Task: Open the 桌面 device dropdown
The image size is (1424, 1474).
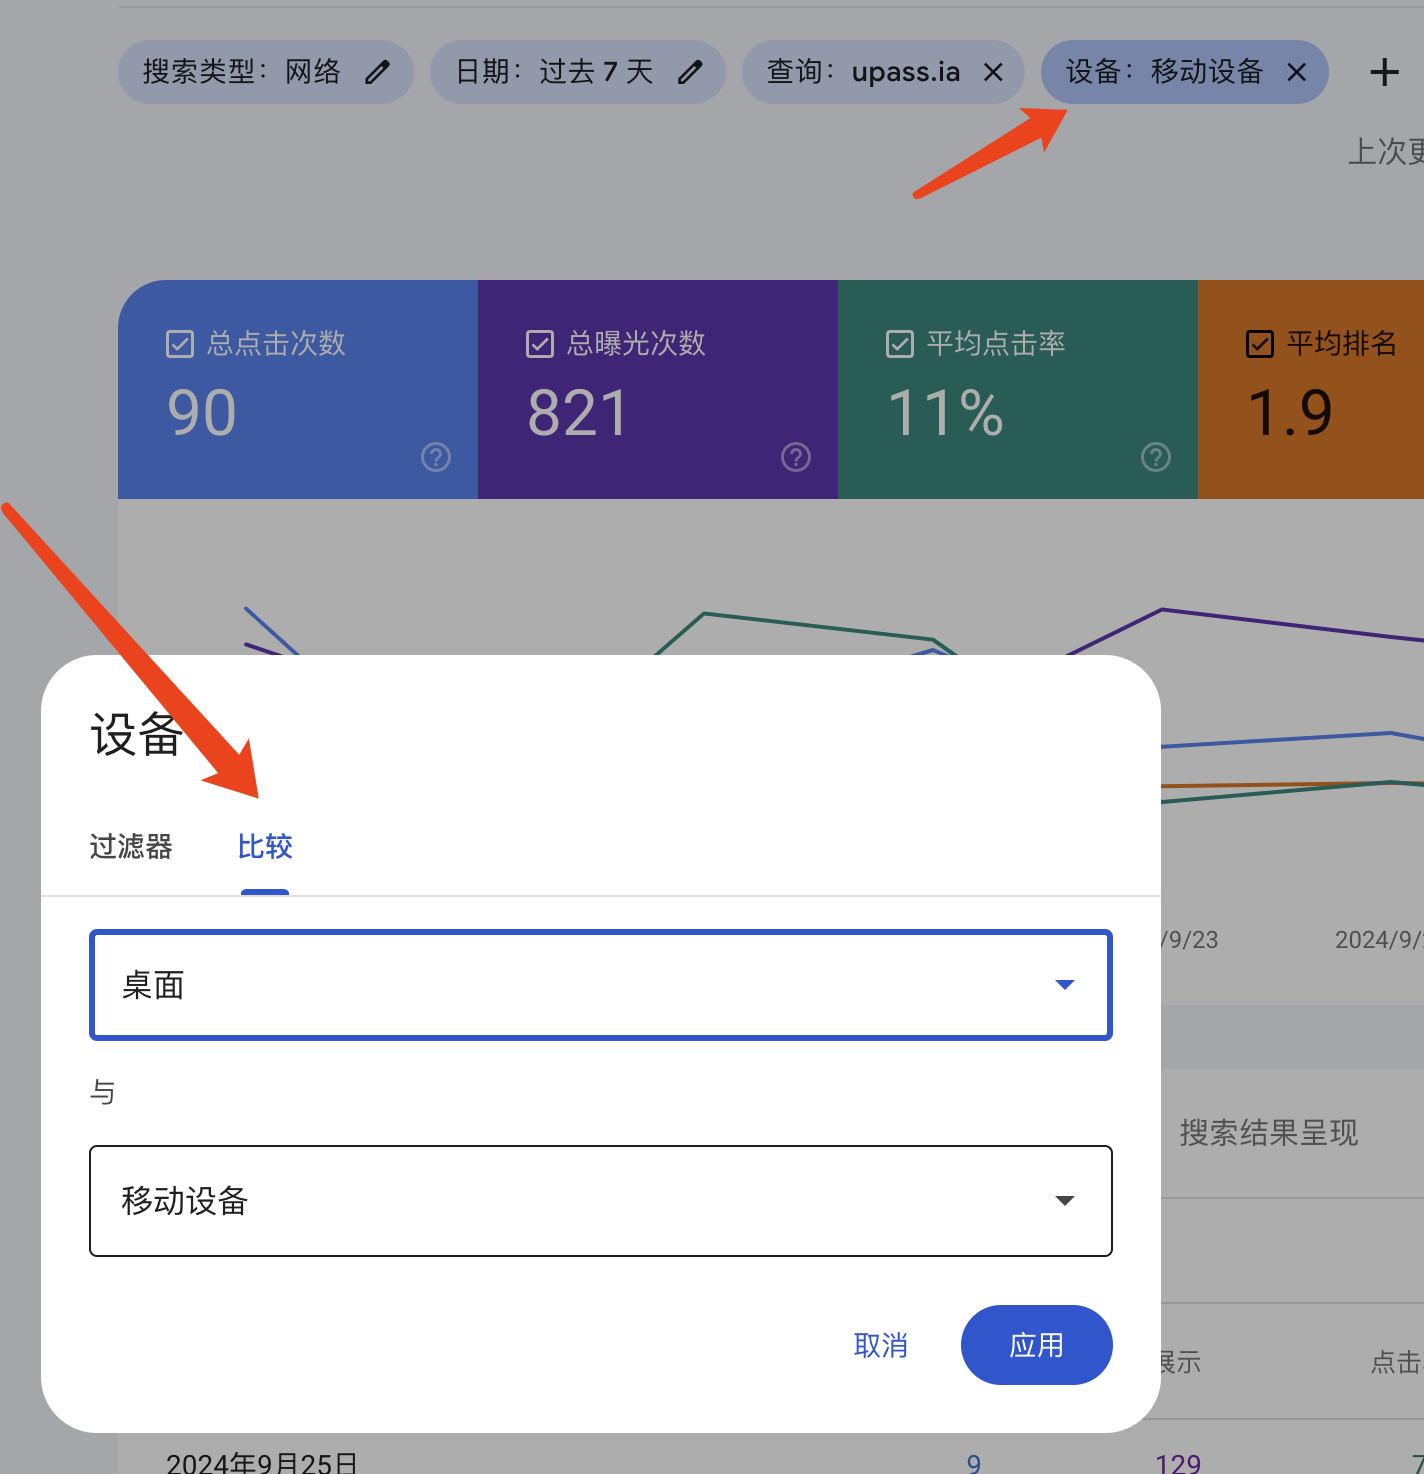Action: pos(601,985)
